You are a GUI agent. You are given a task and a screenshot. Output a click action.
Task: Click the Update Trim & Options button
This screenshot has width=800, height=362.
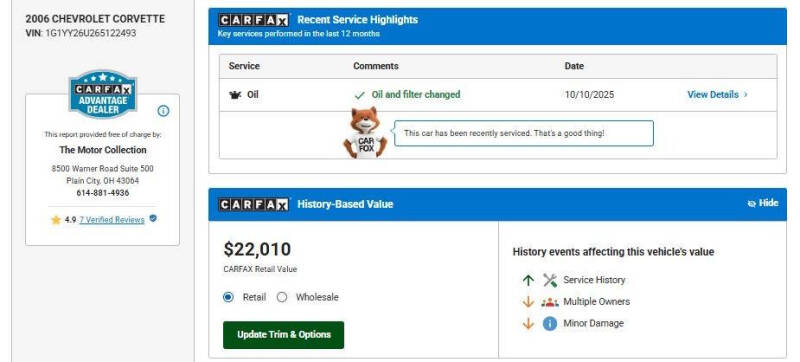tap(284, 335)
